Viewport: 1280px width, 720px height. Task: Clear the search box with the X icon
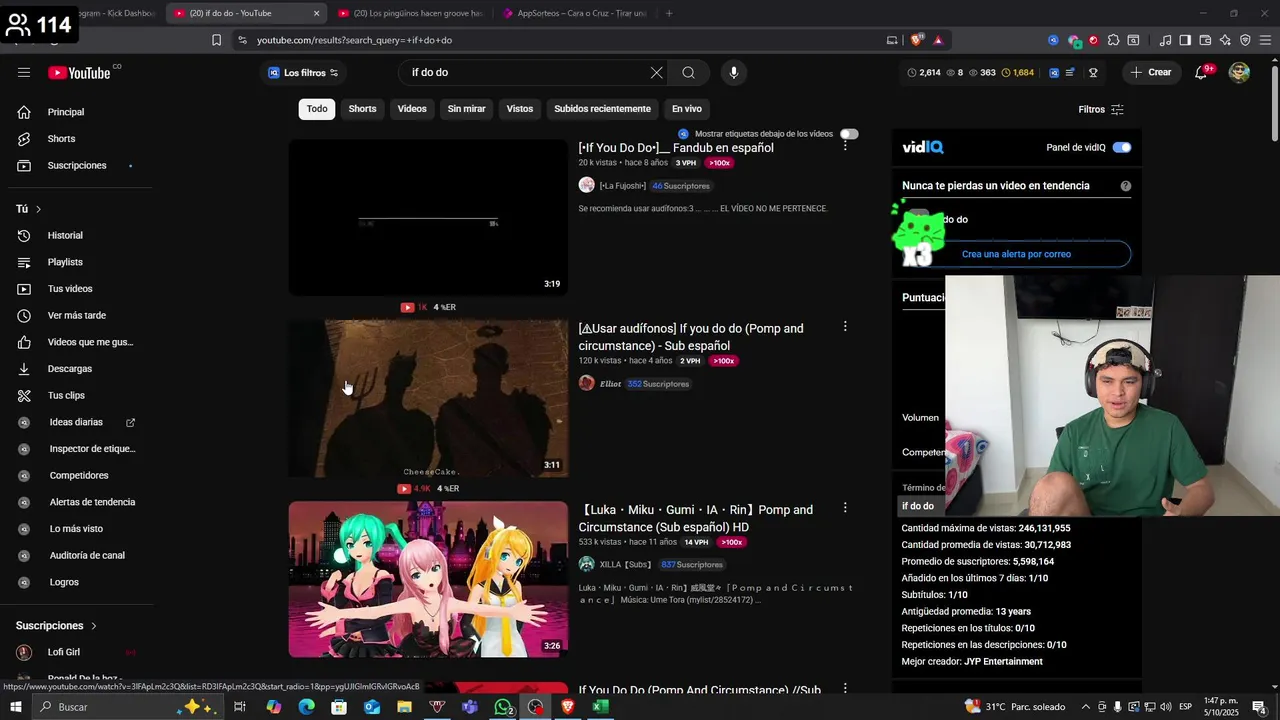656,72
